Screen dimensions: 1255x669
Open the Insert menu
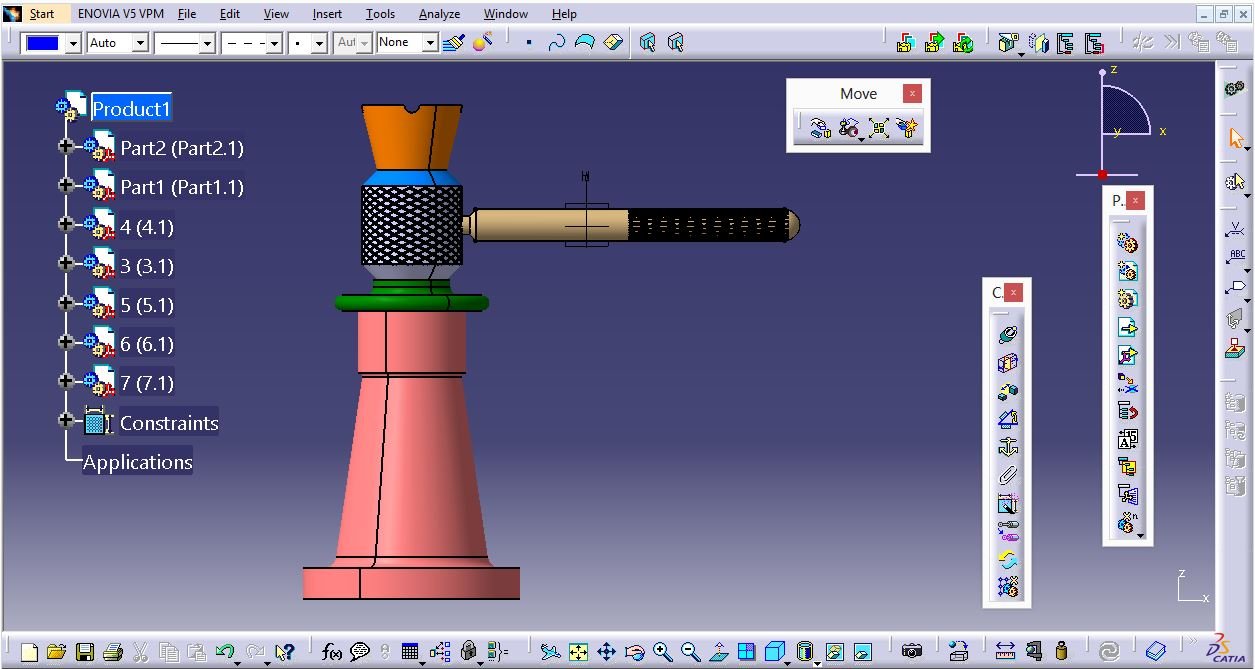pyautogui.click(x=327, y=14)
